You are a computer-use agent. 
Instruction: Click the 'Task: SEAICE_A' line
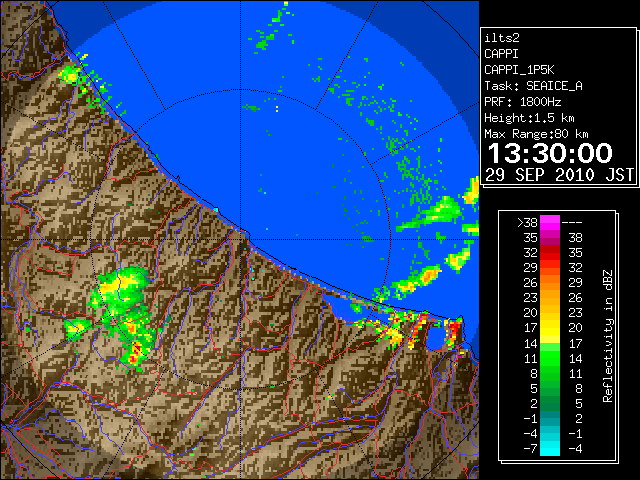[x=533, y=86]
